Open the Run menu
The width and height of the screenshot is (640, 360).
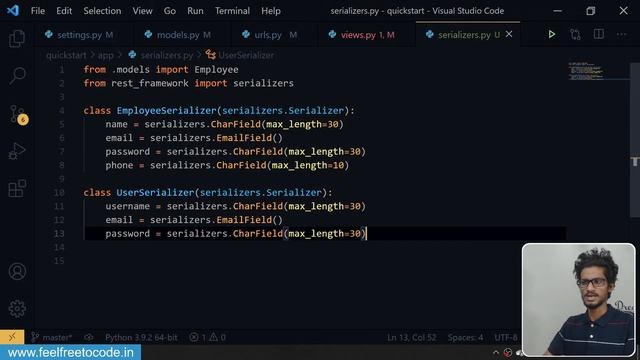[195, 11]
